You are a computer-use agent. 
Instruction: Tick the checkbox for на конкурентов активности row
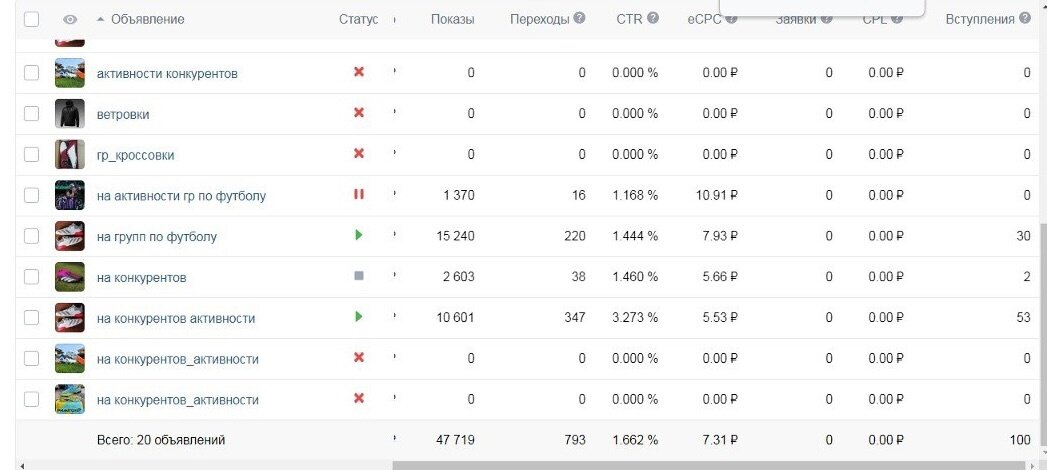[x=31, y=318]
